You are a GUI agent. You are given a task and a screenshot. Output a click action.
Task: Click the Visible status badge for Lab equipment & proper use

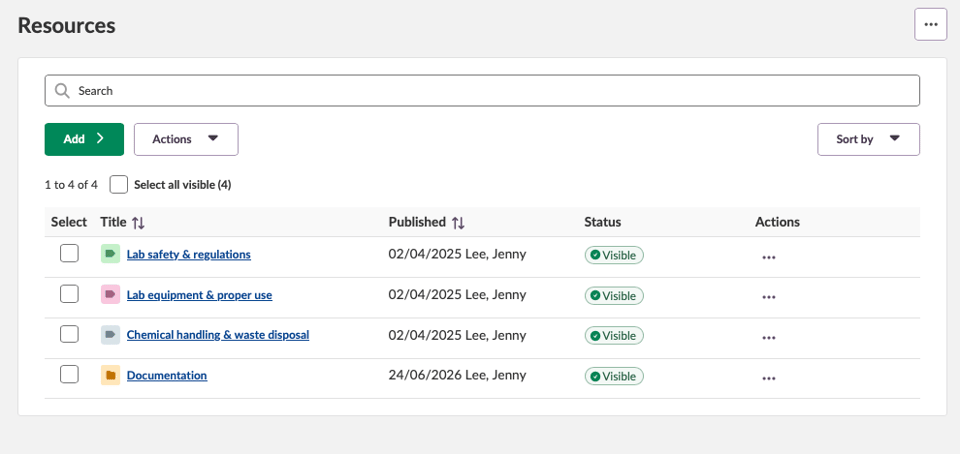point(614,296)
